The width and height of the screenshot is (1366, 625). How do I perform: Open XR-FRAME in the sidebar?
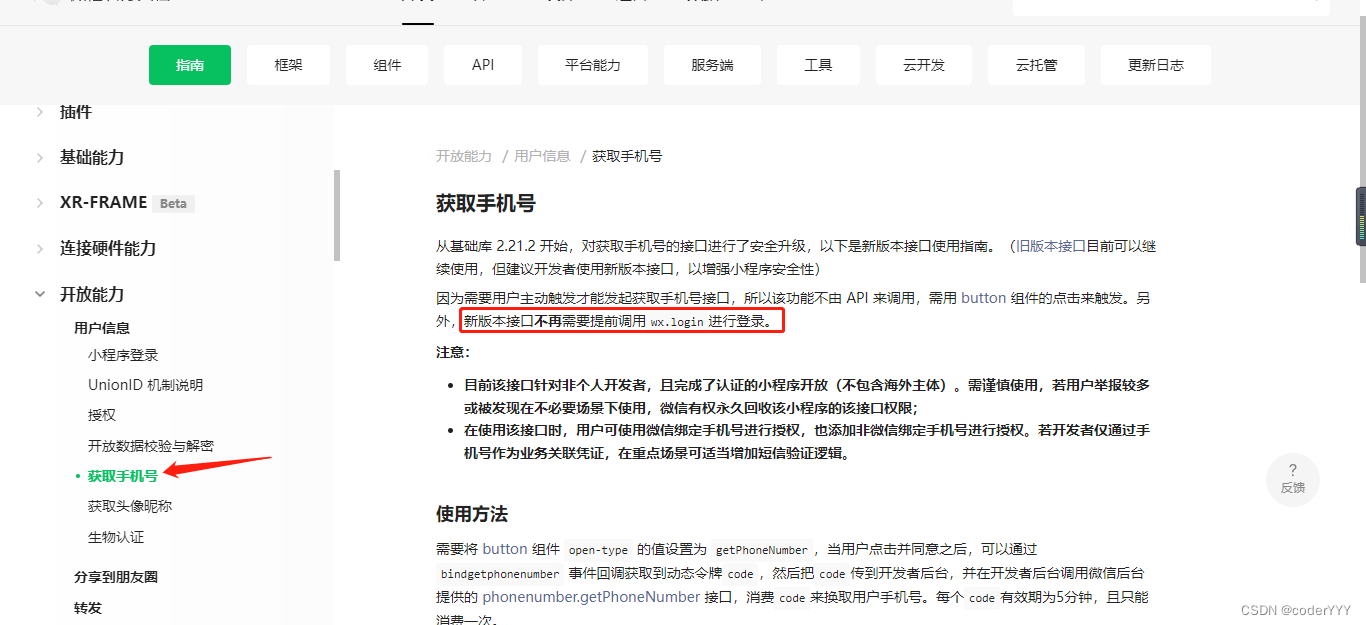(103, 202)
